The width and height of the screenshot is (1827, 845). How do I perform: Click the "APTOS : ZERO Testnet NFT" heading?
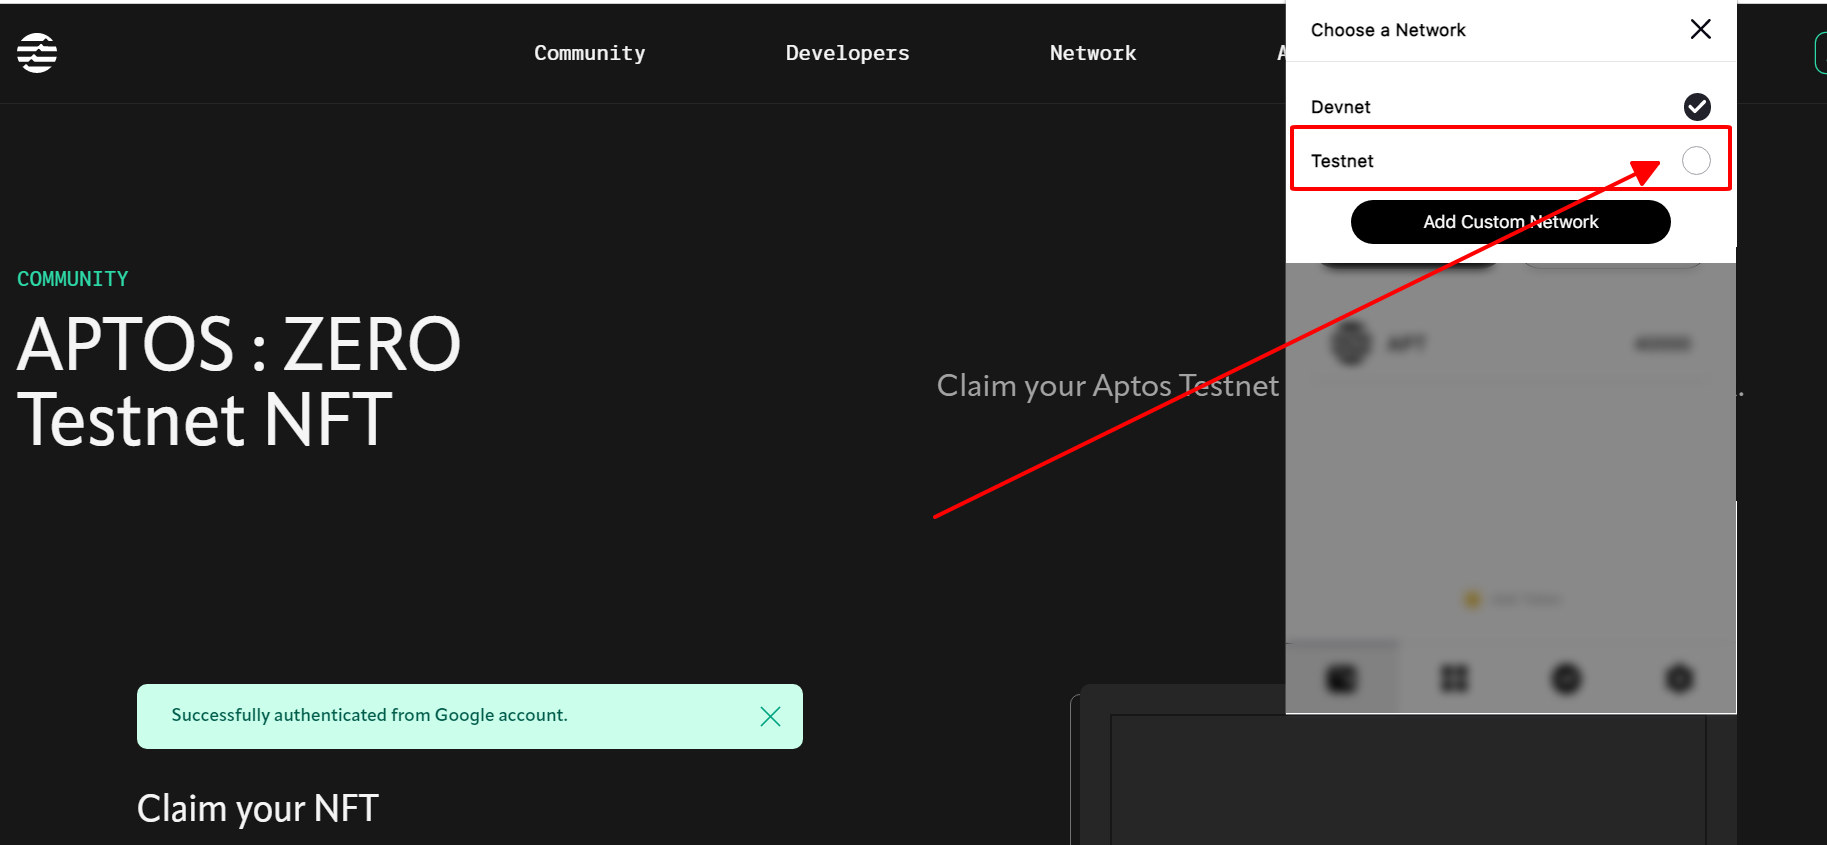point(239,381)
